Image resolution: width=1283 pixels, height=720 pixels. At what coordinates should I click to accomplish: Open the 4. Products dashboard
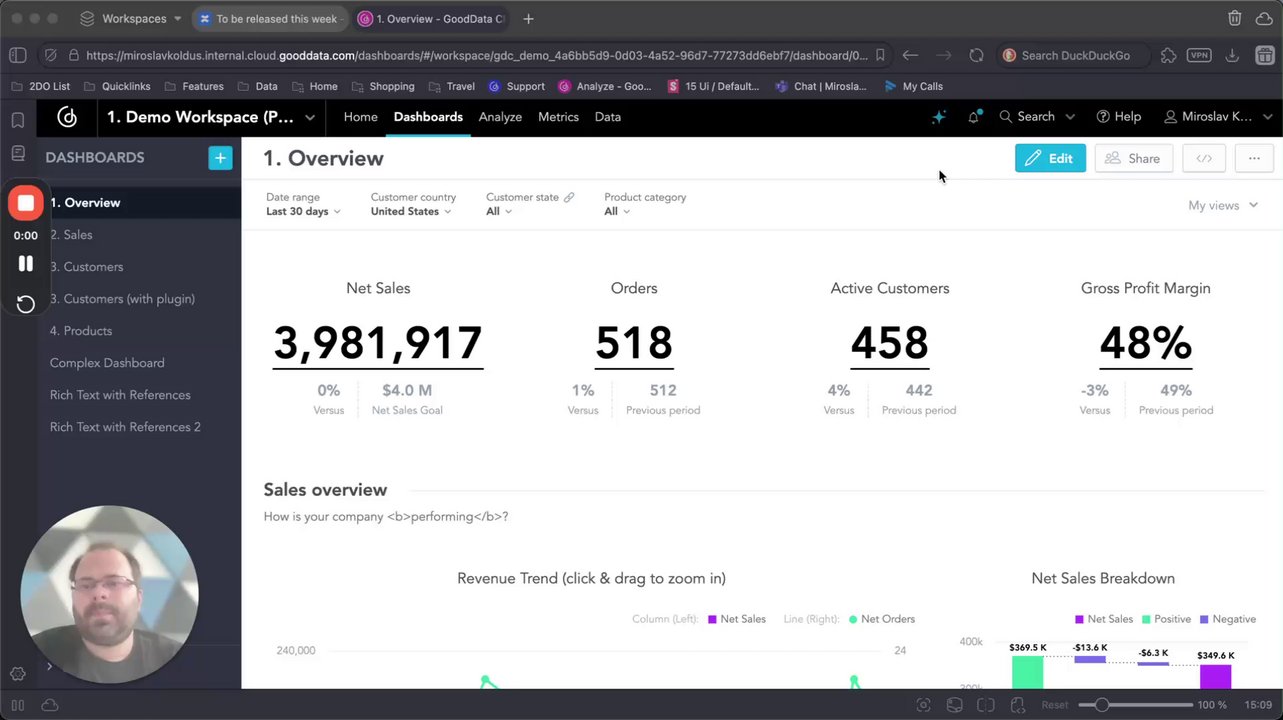(140, 331)
